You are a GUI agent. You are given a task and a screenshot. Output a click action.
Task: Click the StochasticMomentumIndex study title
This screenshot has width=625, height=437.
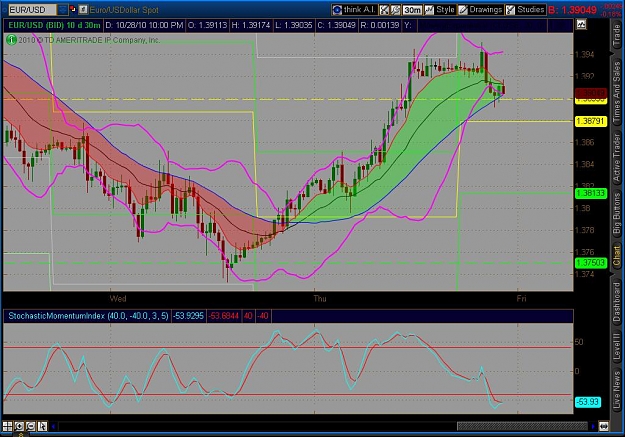pos(88,316)
